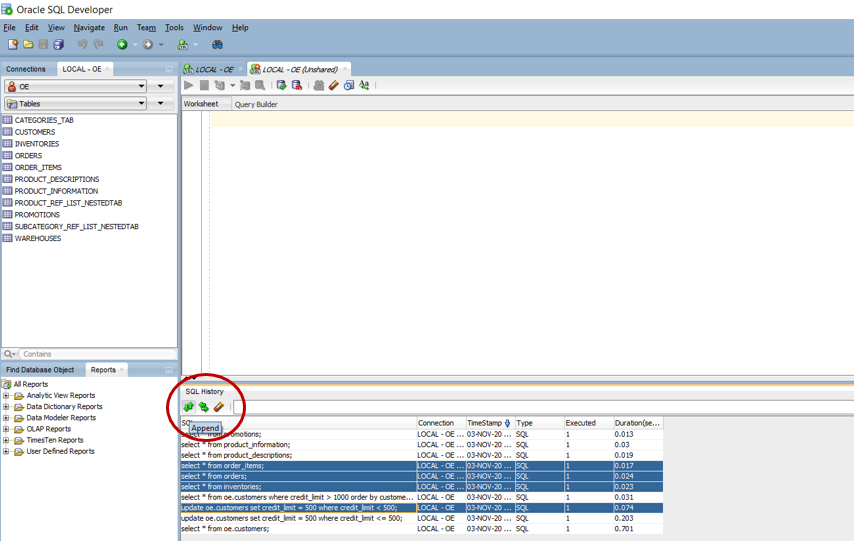
Task: Switch to the Connections tab
Action: coord(26,69)
